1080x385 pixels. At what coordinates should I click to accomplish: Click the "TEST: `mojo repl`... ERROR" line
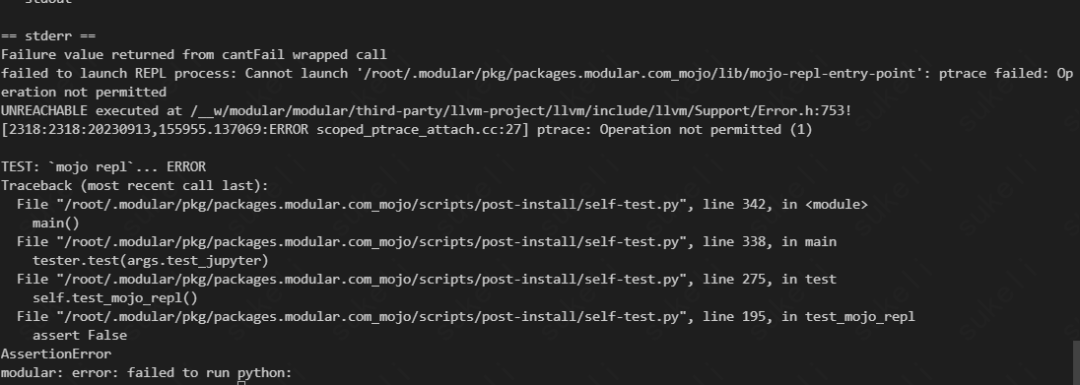point(103,166)
